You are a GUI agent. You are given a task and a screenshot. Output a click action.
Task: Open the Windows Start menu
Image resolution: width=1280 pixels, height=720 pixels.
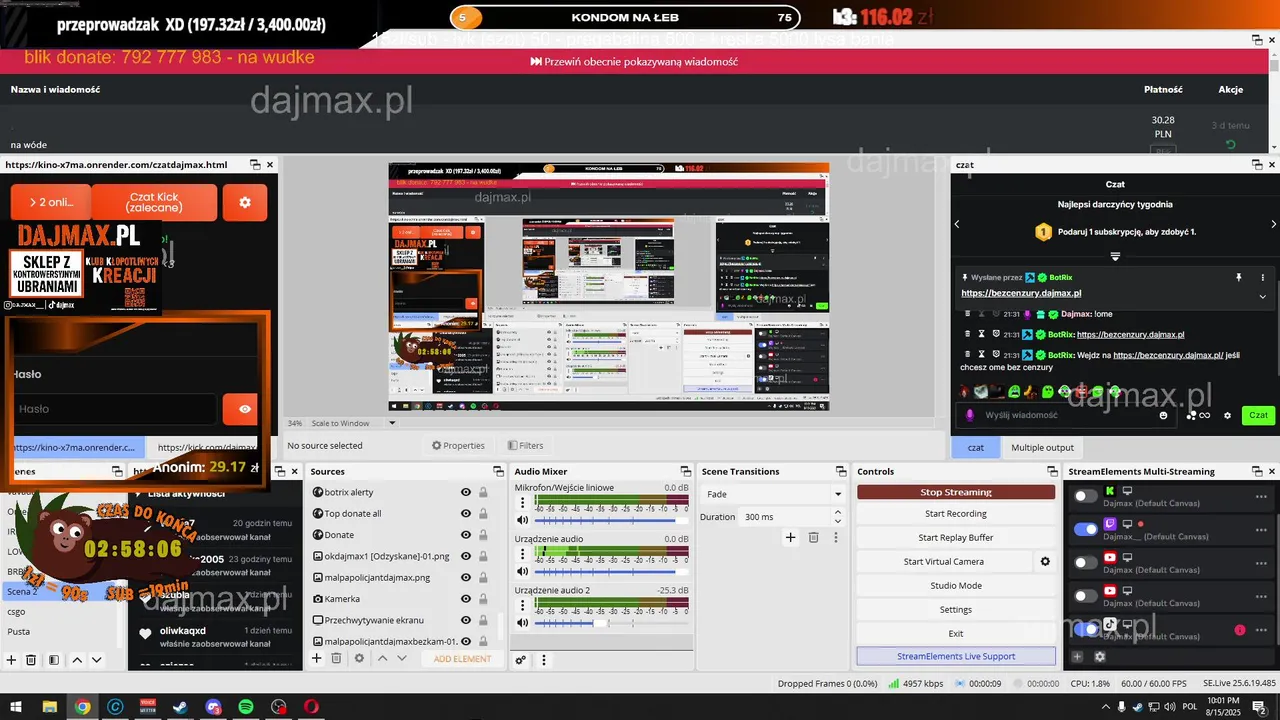click(x=16, y=707)
